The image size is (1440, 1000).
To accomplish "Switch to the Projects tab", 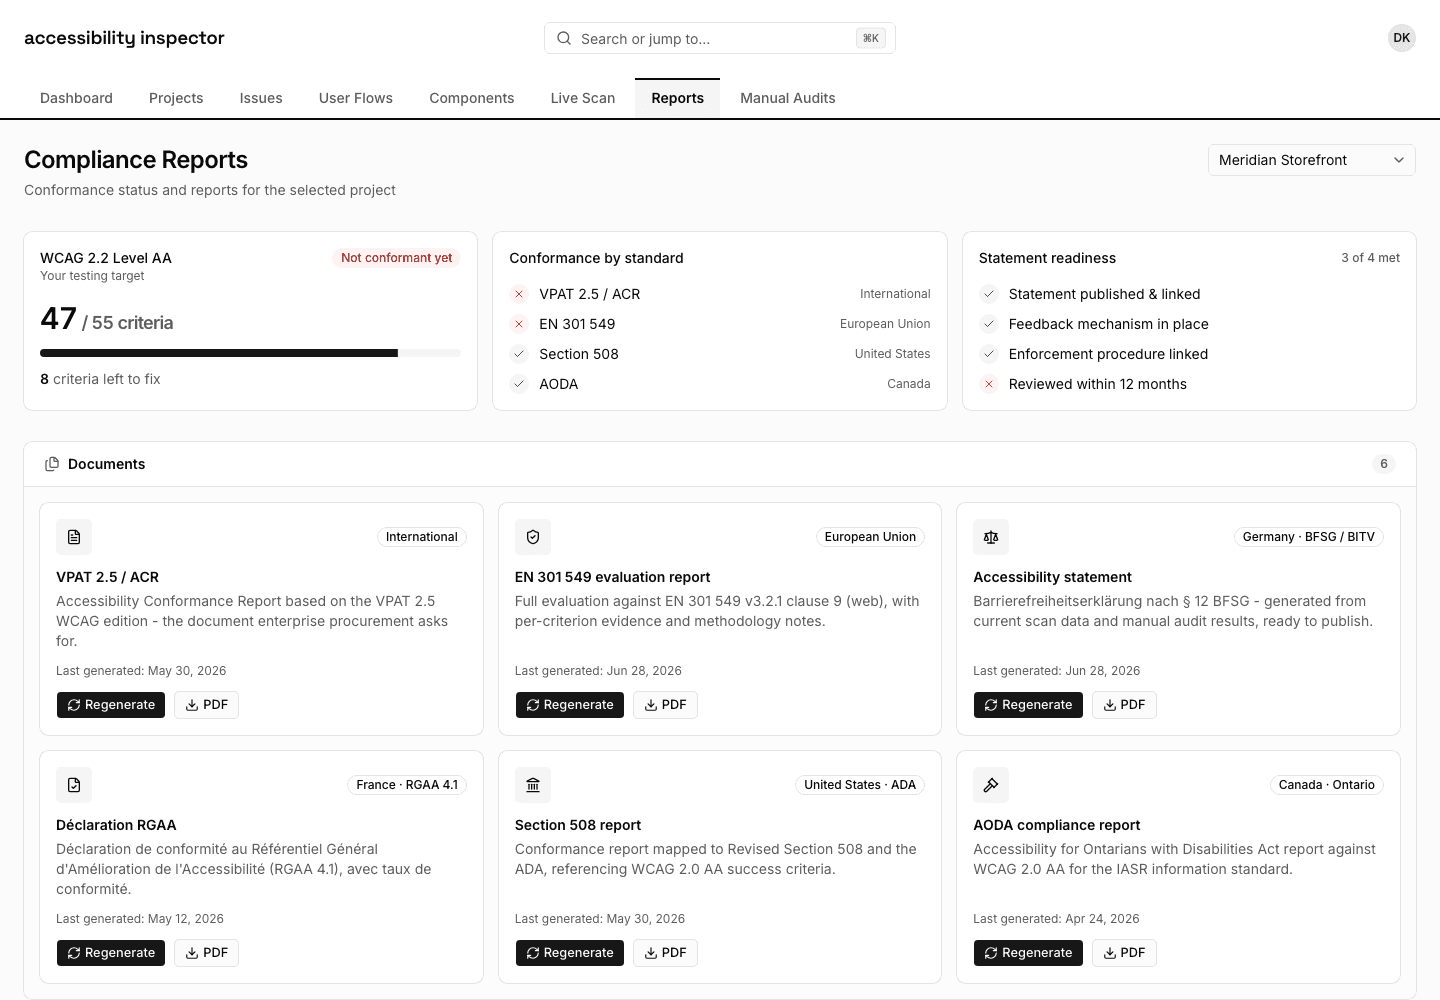I will (176, 98).
